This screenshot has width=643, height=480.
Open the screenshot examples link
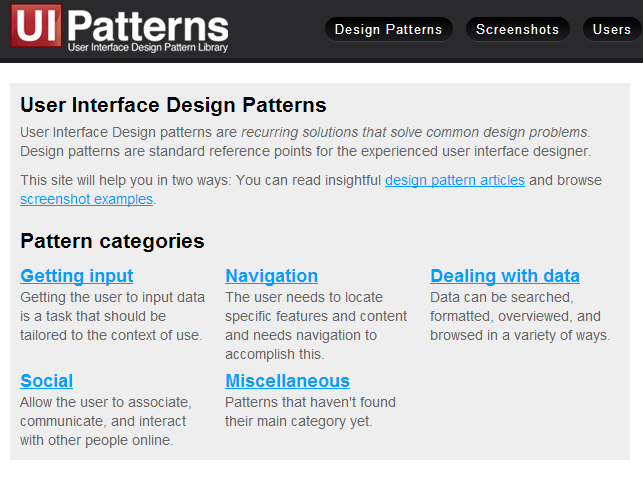coord(87,199)
